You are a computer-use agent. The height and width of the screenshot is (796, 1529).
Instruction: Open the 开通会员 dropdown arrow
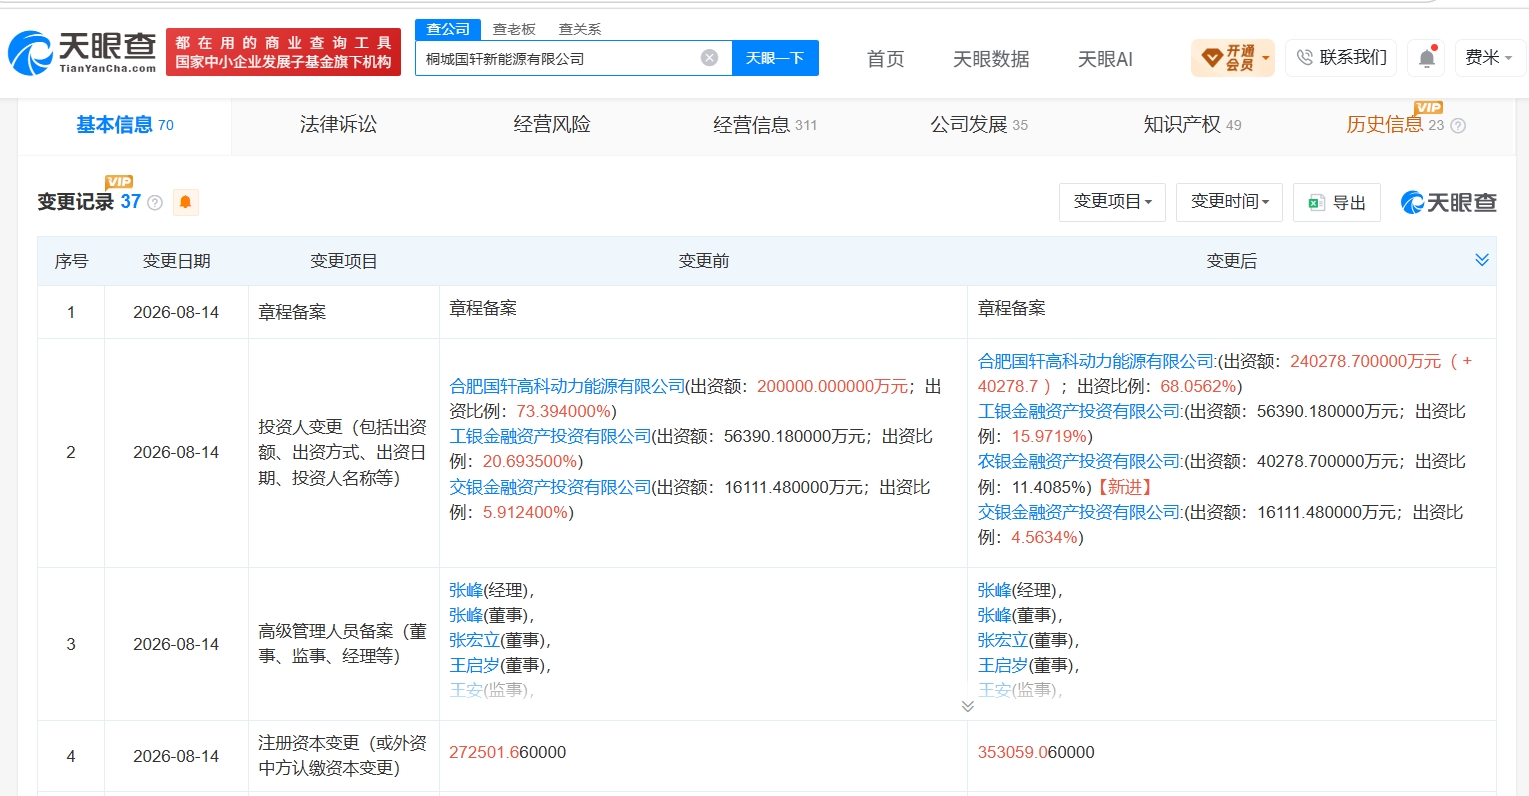(x=1266, y=58)
